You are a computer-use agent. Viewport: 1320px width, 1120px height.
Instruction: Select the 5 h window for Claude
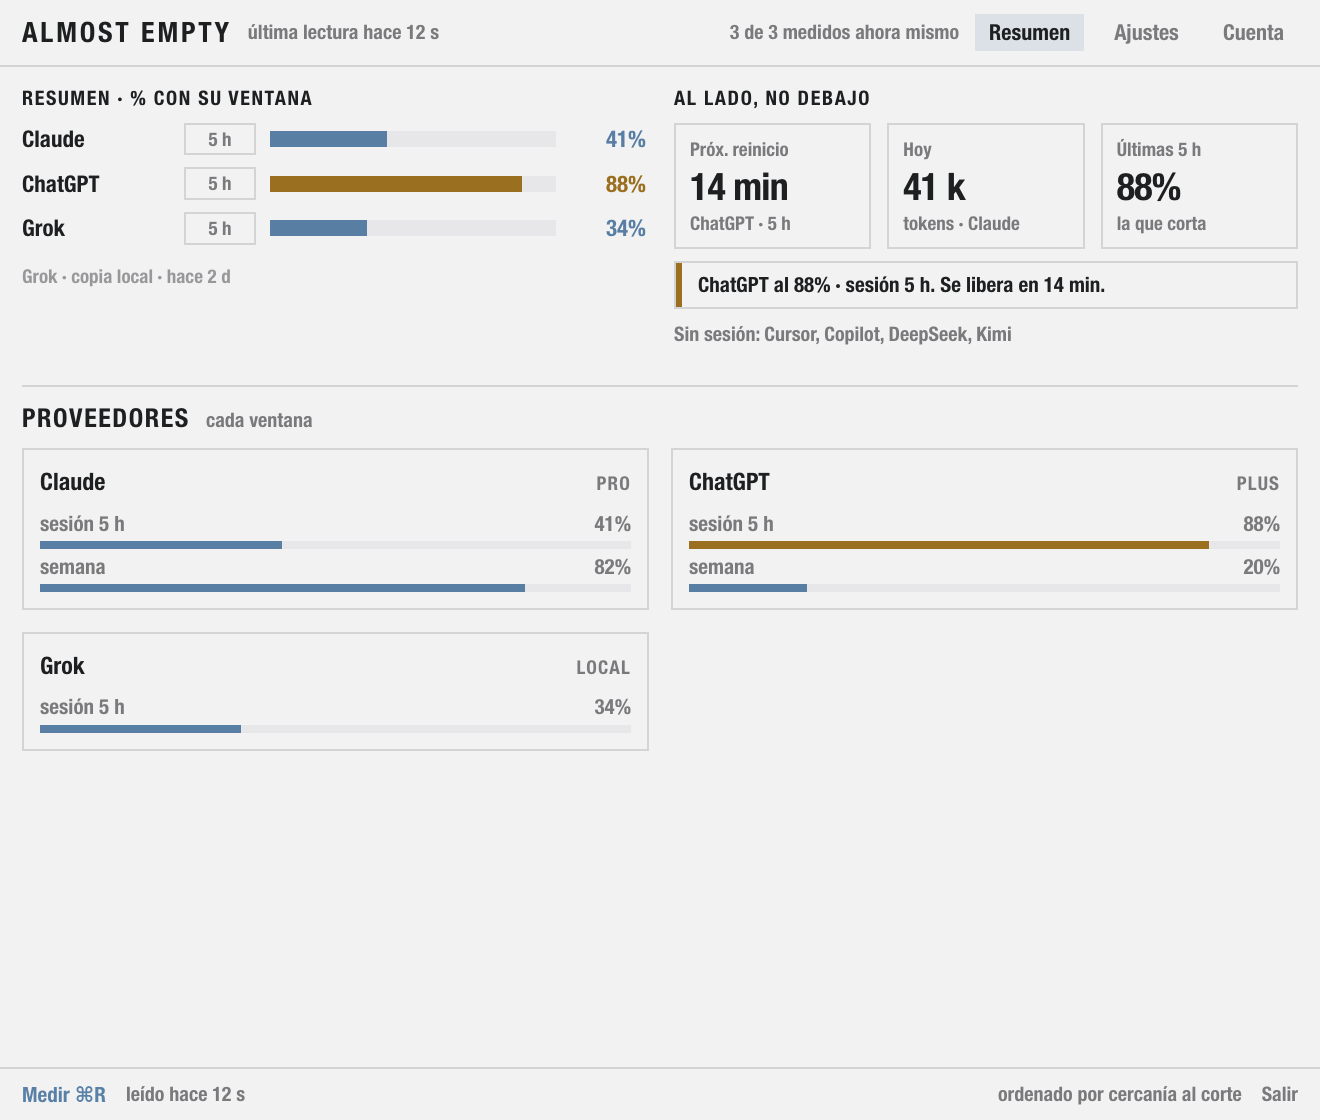[x=220, y=139]
